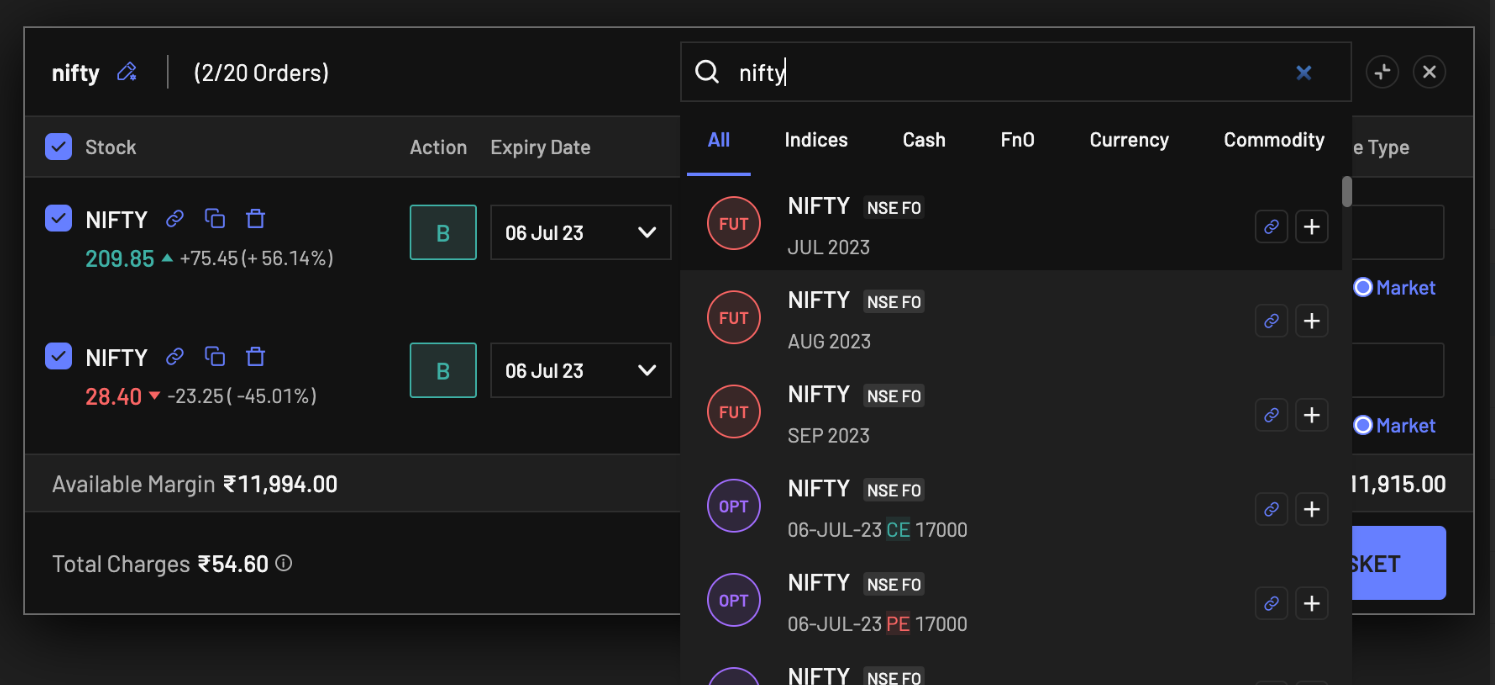Switch to the Indices search tab
Viewport: 1495px width, 685px height.
tap(816, 140)
